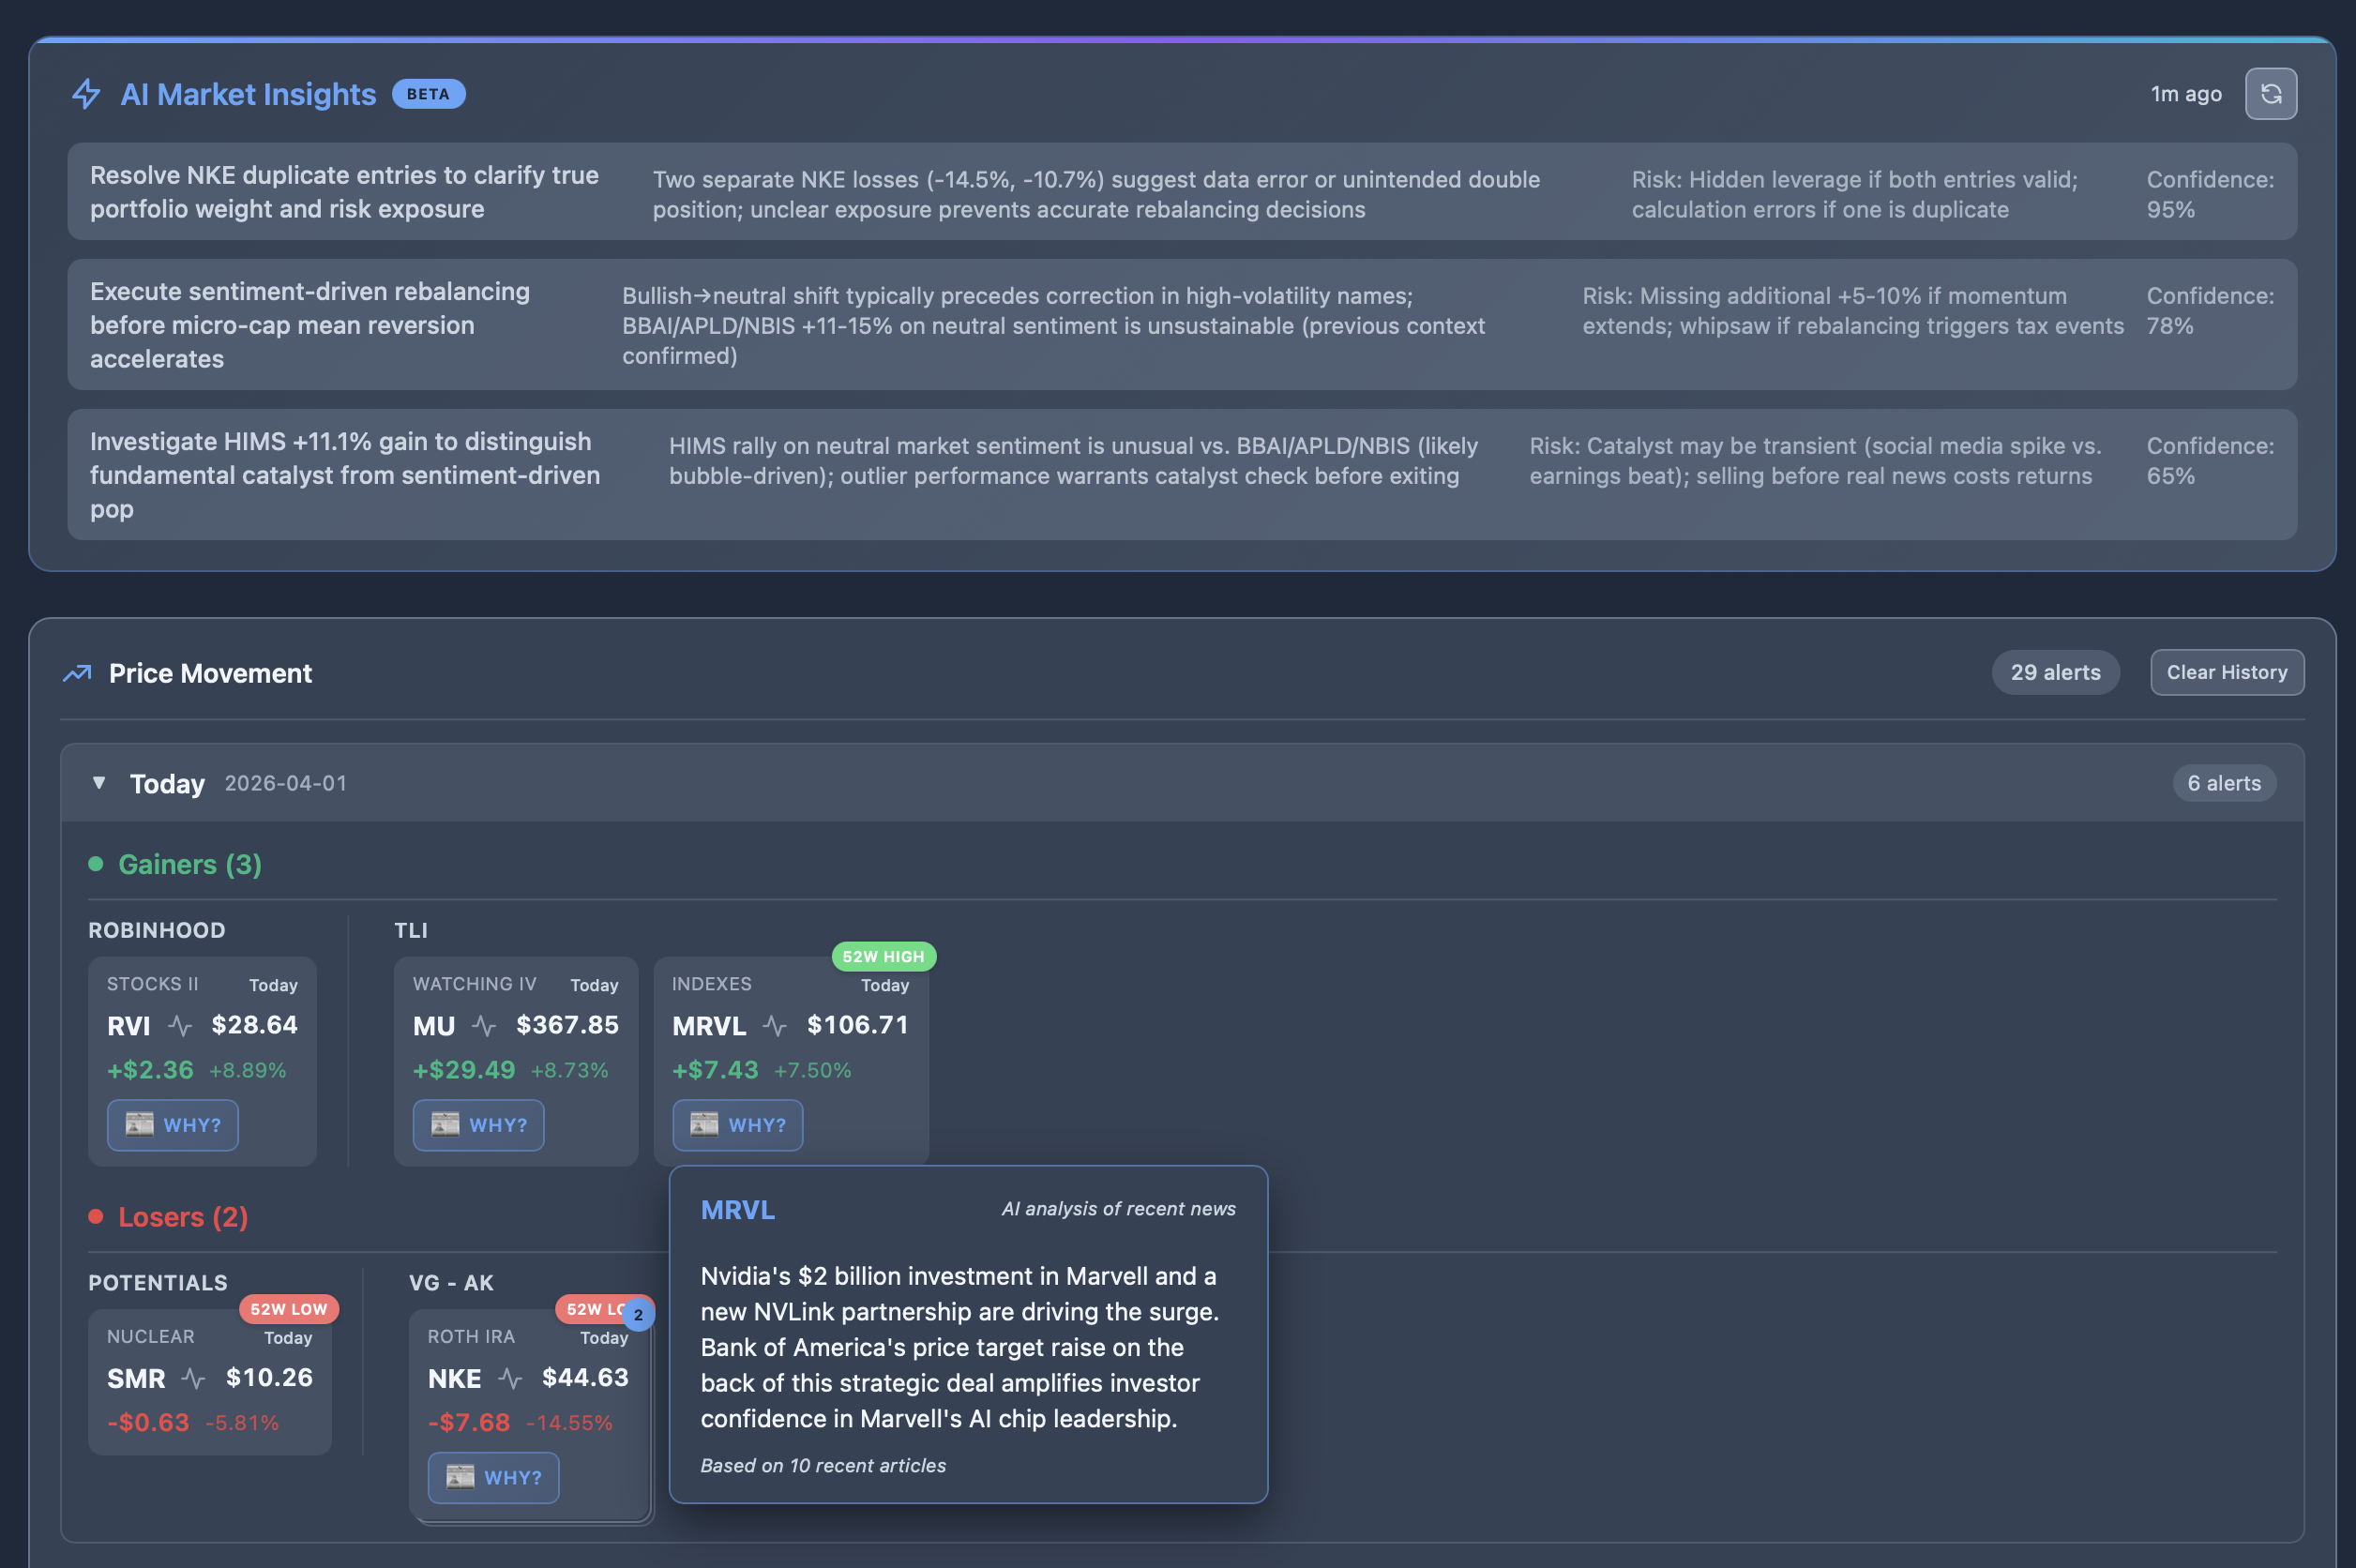The height and width of the screenshot is (1568, 2356).
Task: Open the 29 alerts list
Action: [2055, 672]
